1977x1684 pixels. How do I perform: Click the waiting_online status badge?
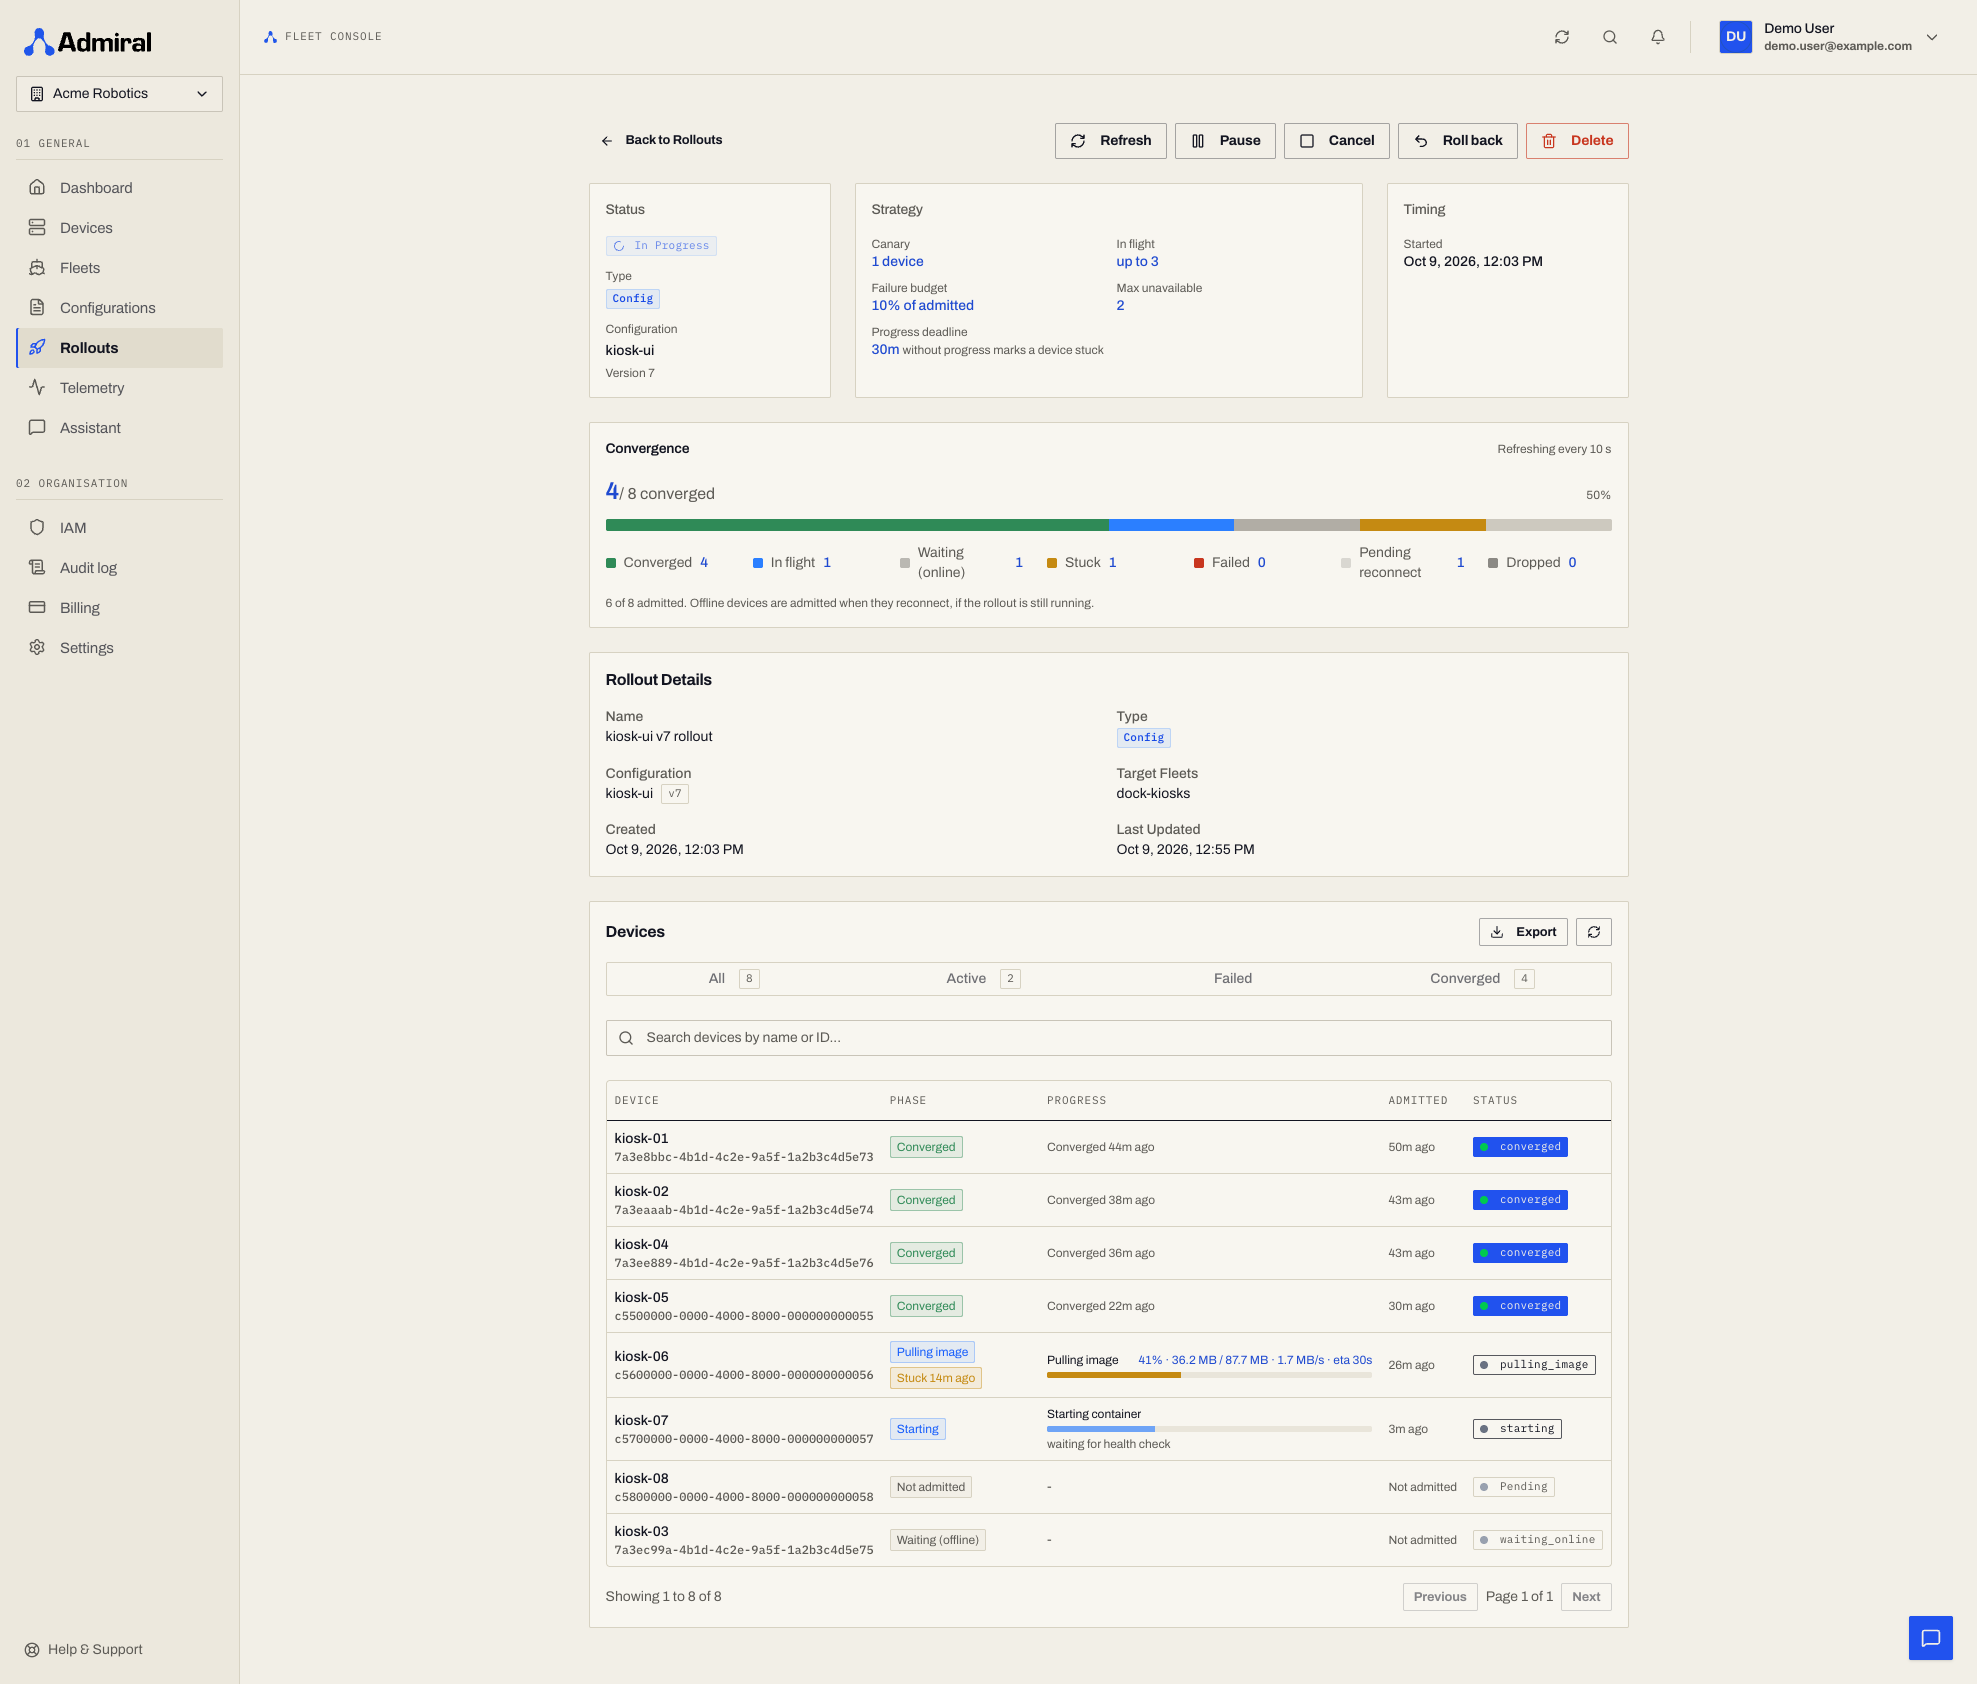1537,1540
